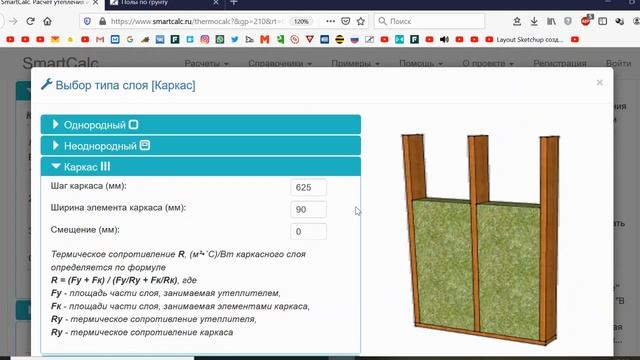Click the Шаг каркаса input with 625
The width and height of the screenshot is (640, 360).
click(x=308, y=187)
